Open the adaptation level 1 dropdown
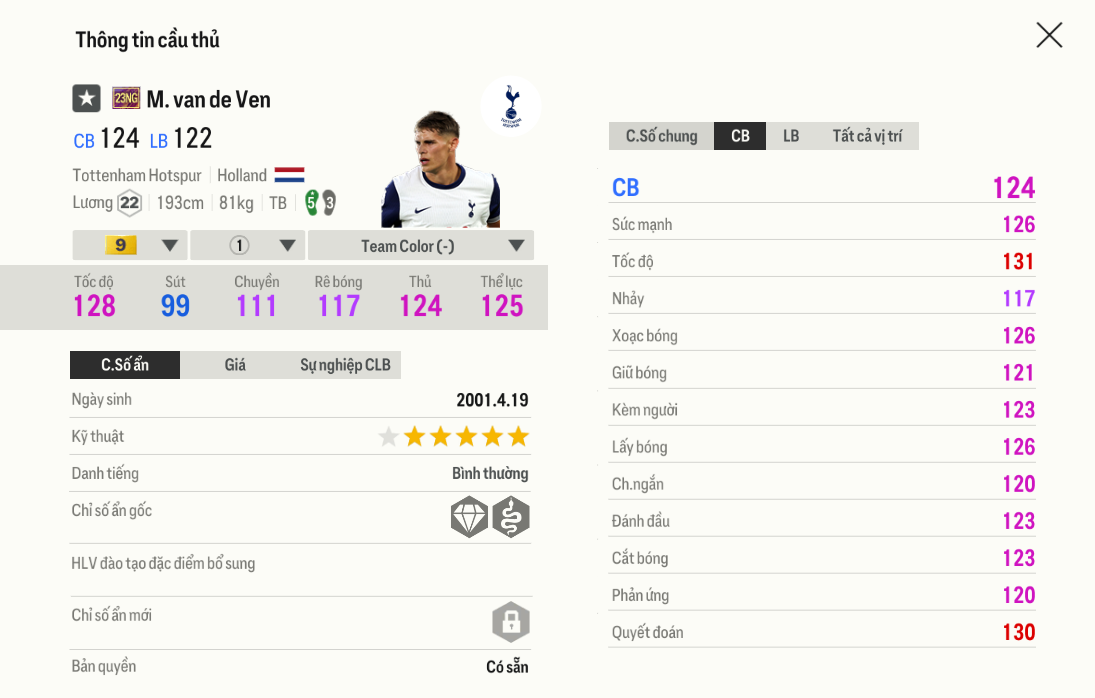This screenshot has width=1095, height=698. [x=248, y=245]
